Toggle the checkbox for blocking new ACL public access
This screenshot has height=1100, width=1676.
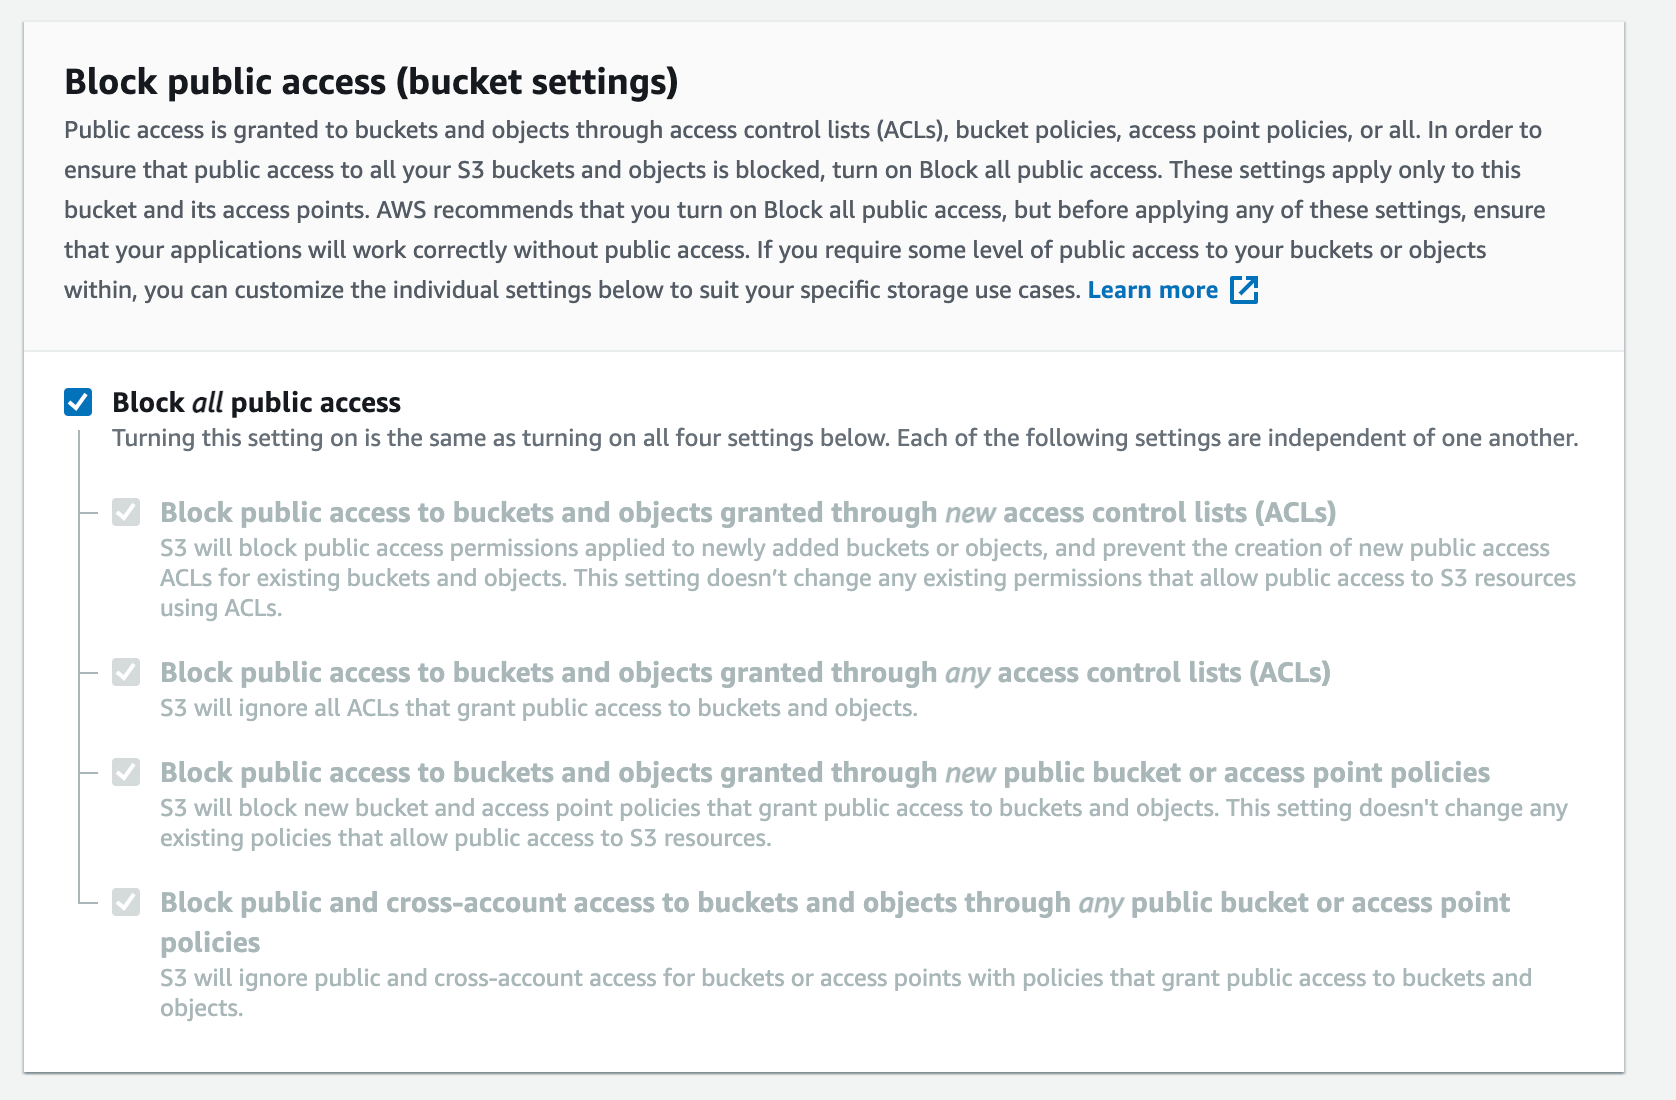126,512
